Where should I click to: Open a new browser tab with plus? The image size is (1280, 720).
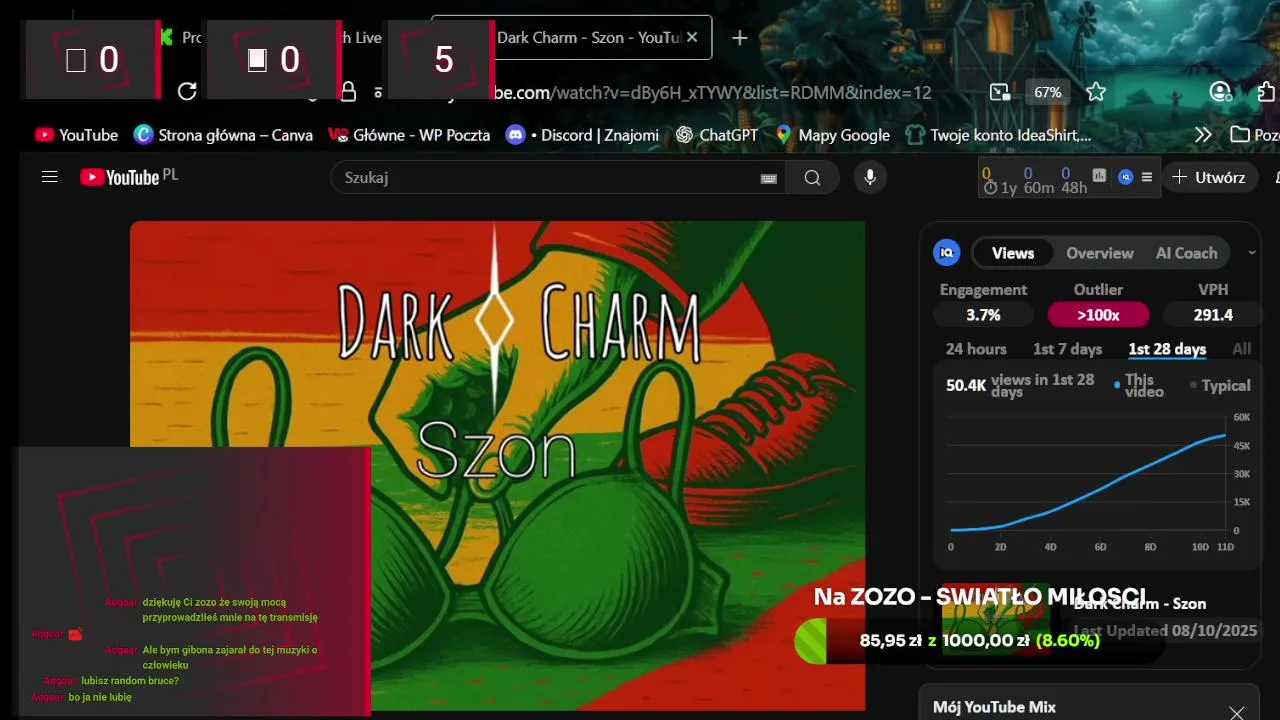(x=739, y=38)
